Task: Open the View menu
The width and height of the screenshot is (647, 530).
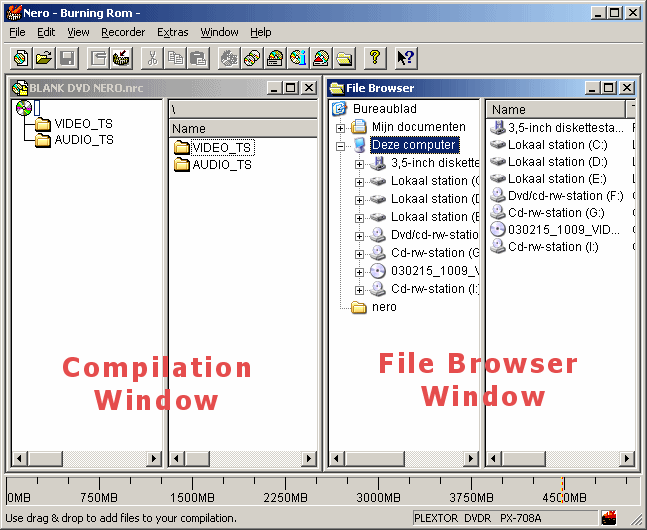Action: pos(78,32)
